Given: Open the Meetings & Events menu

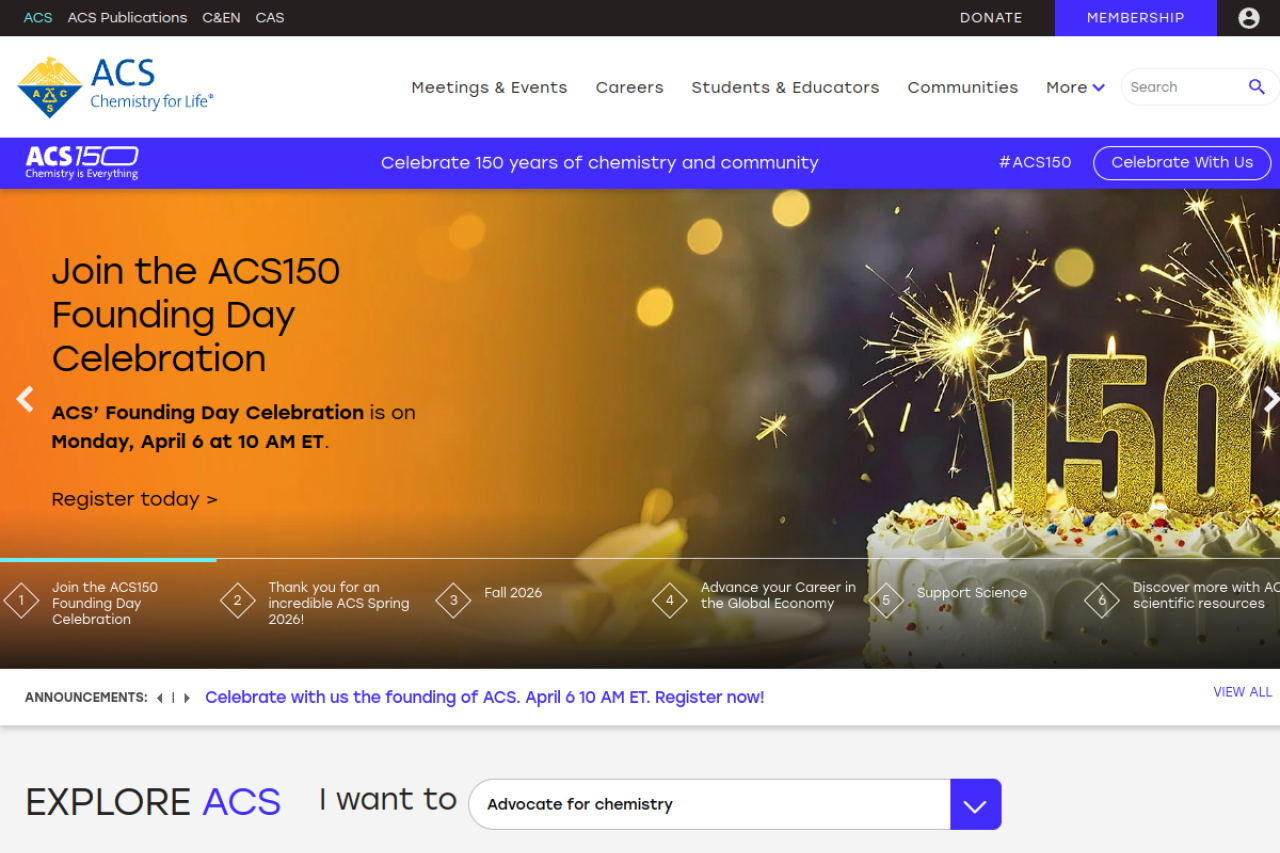Looking at the screenshot, I should point(489,87).
